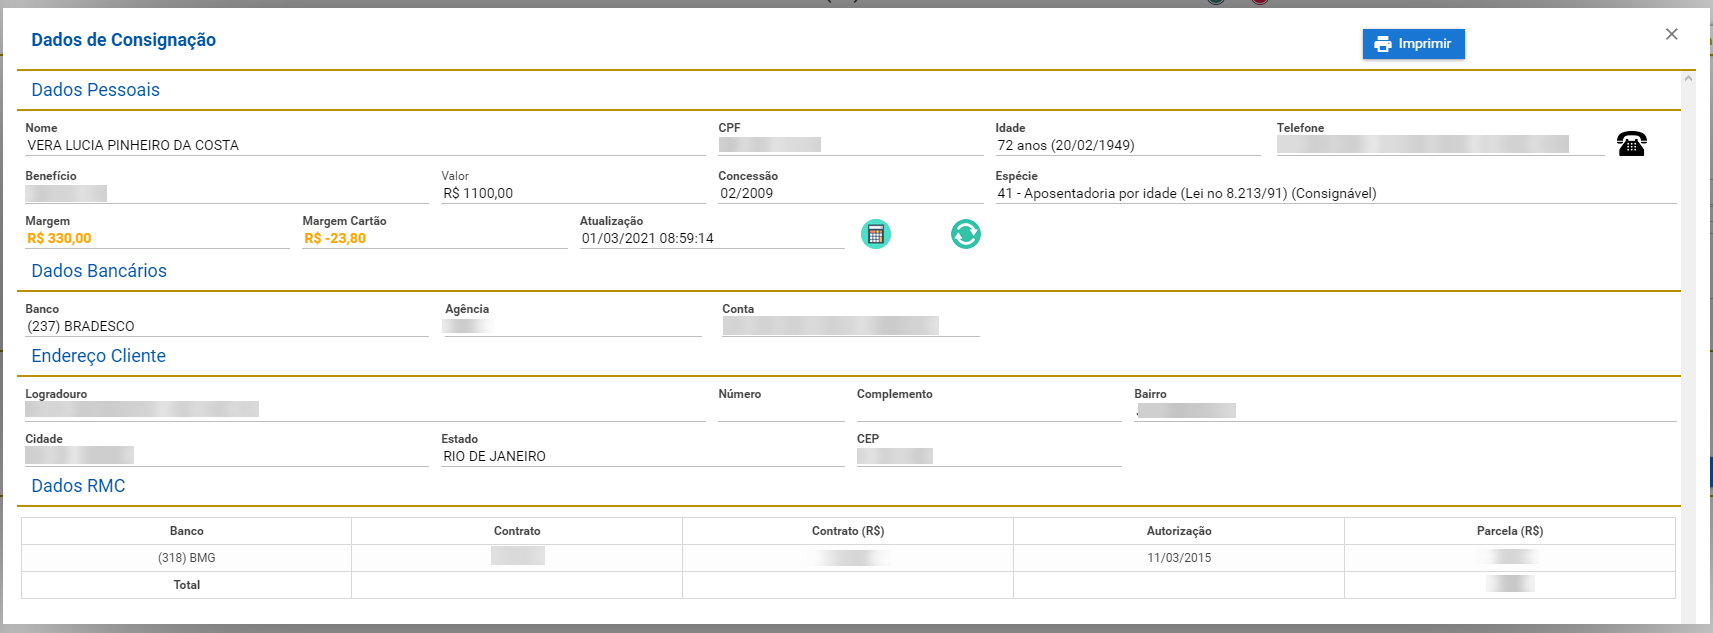
Task: Click the Banco field (237) BRADESCO
Action: point(227,326)
